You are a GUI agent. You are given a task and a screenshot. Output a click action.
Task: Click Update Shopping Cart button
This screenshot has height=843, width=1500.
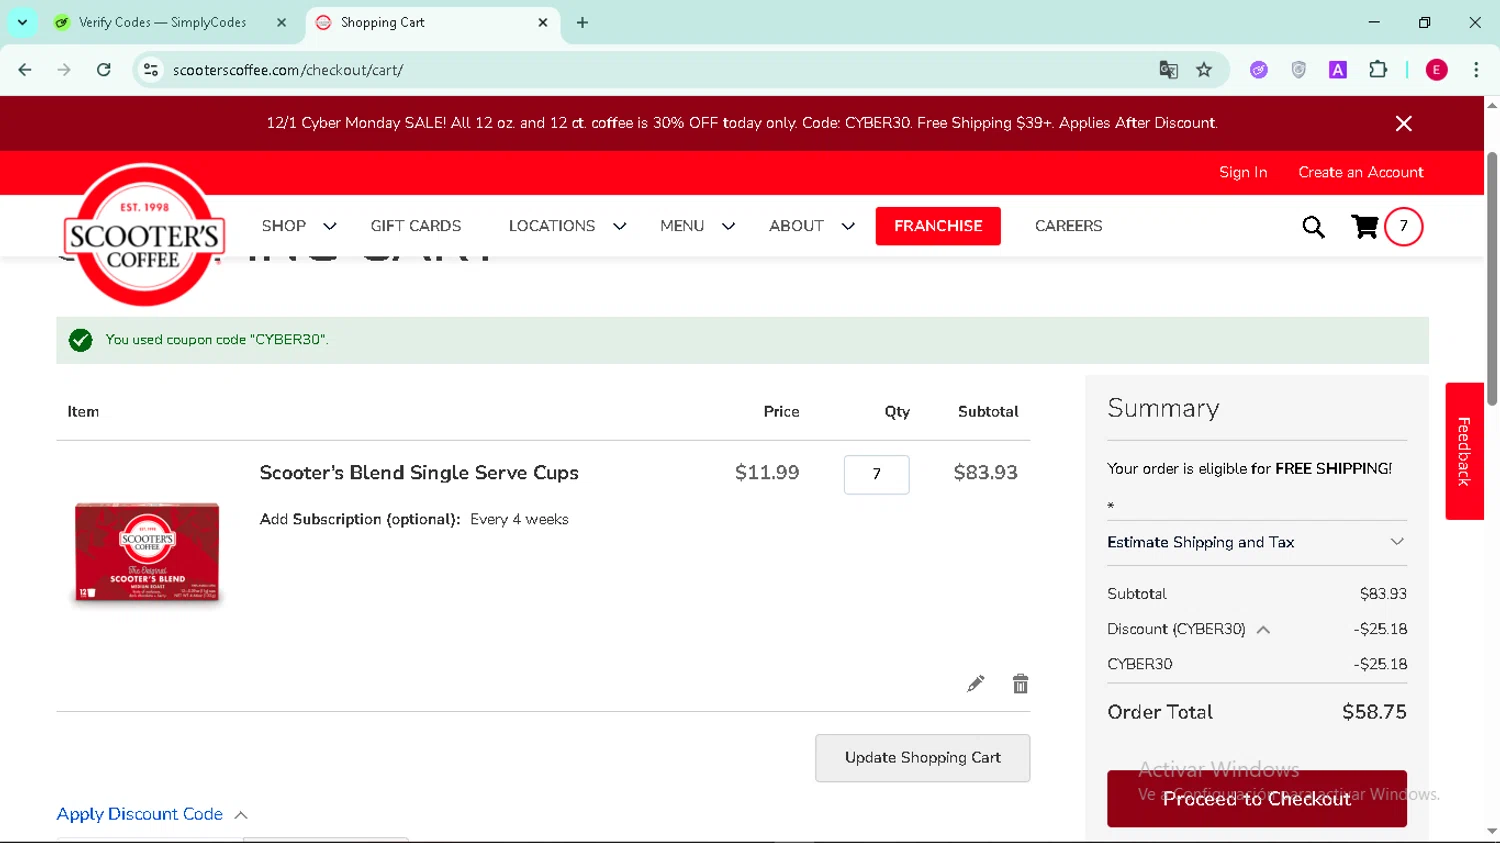(x=922, y=758)
